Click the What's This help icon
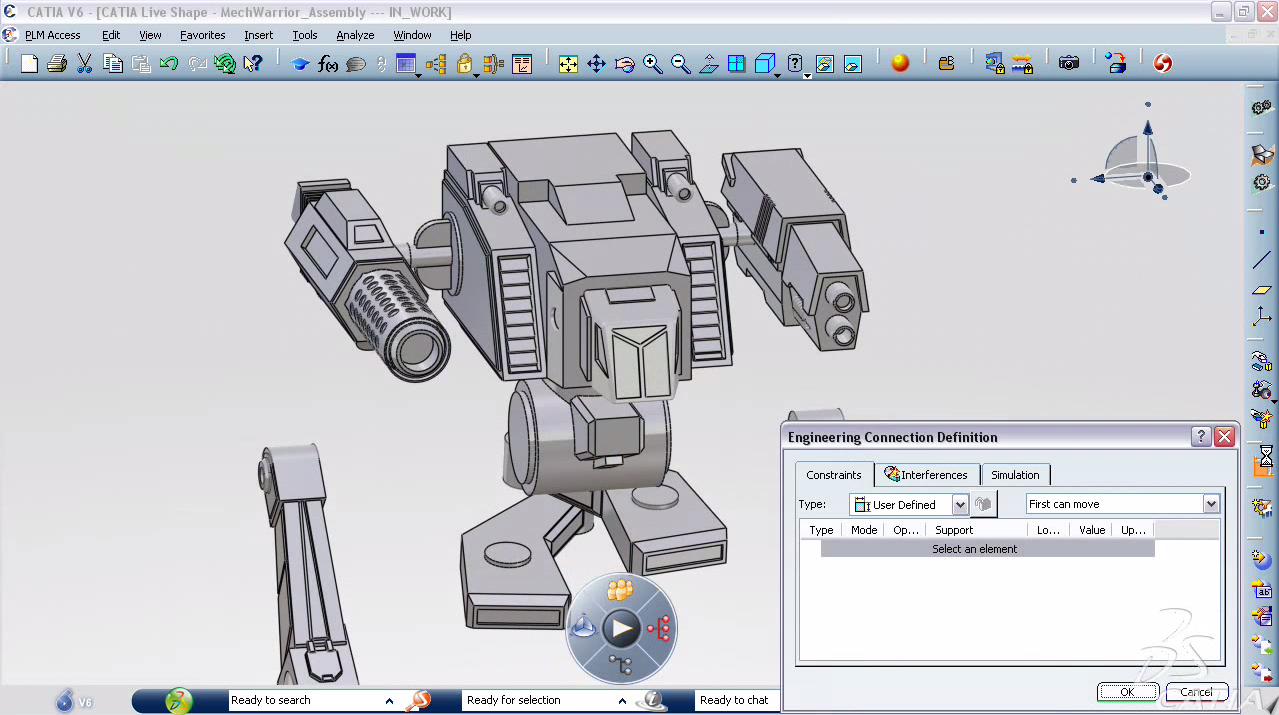This screenshot has height=715, width=1279. 253,64
